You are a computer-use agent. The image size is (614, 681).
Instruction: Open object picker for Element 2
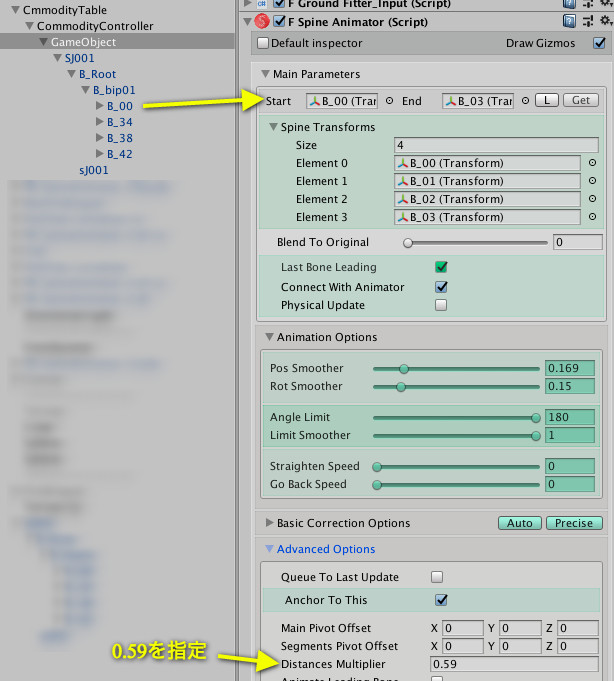(592, 198)
